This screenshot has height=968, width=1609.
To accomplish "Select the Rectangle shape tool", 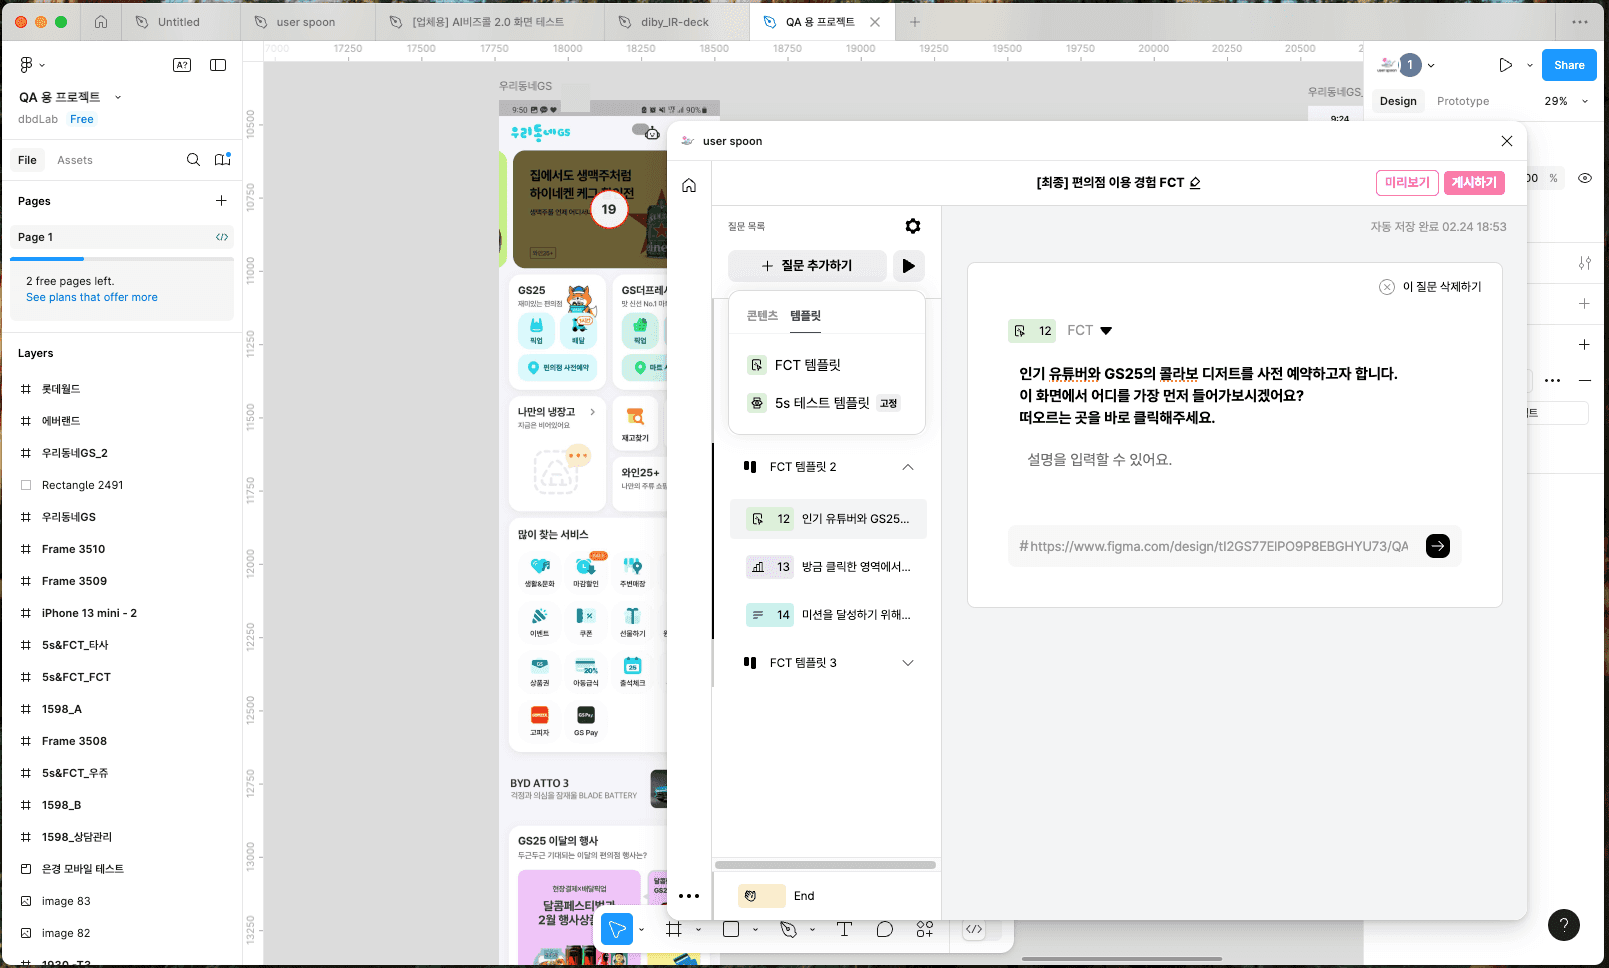I will point(731,929).
